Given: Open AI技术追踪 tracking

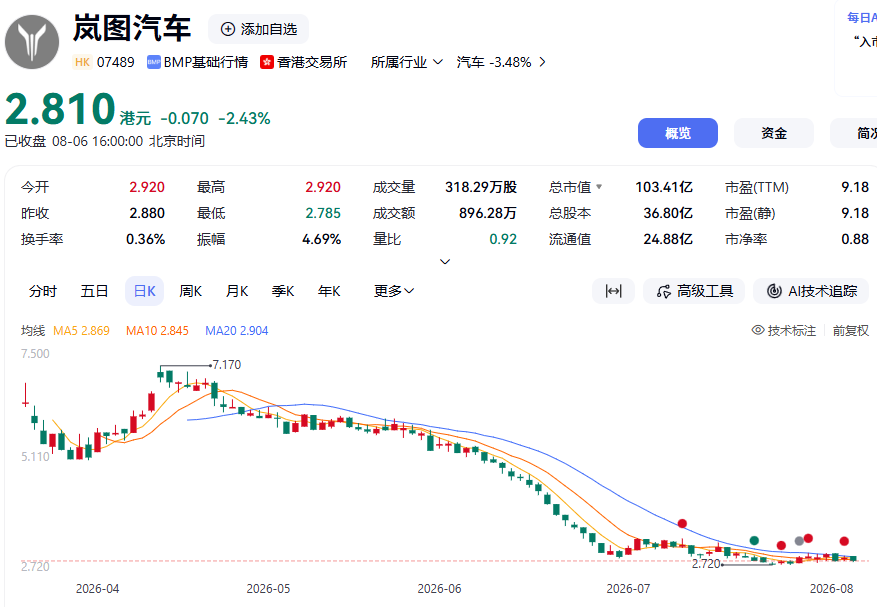Looking at the screenshot, I should (x=811, y=291).
